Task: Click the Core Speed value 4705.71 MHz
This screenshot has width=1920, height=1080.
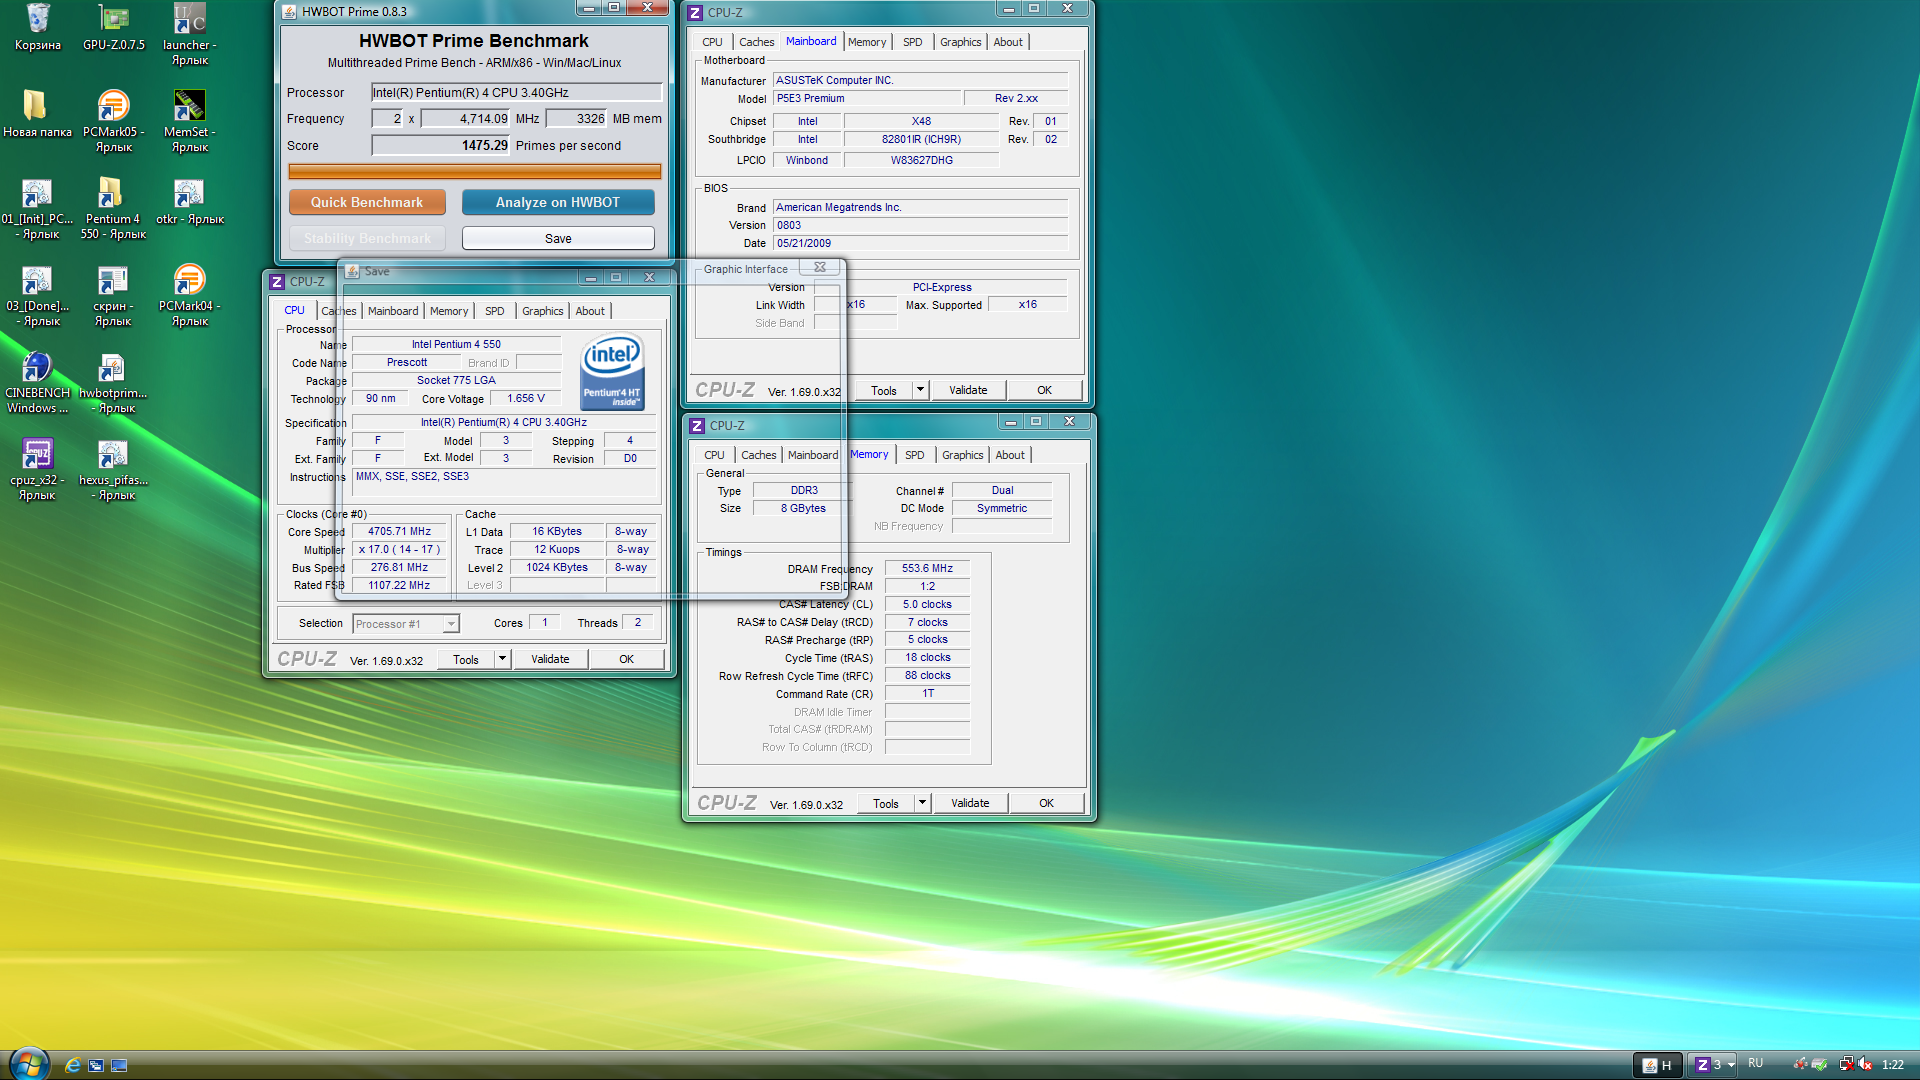Action: 399,531
